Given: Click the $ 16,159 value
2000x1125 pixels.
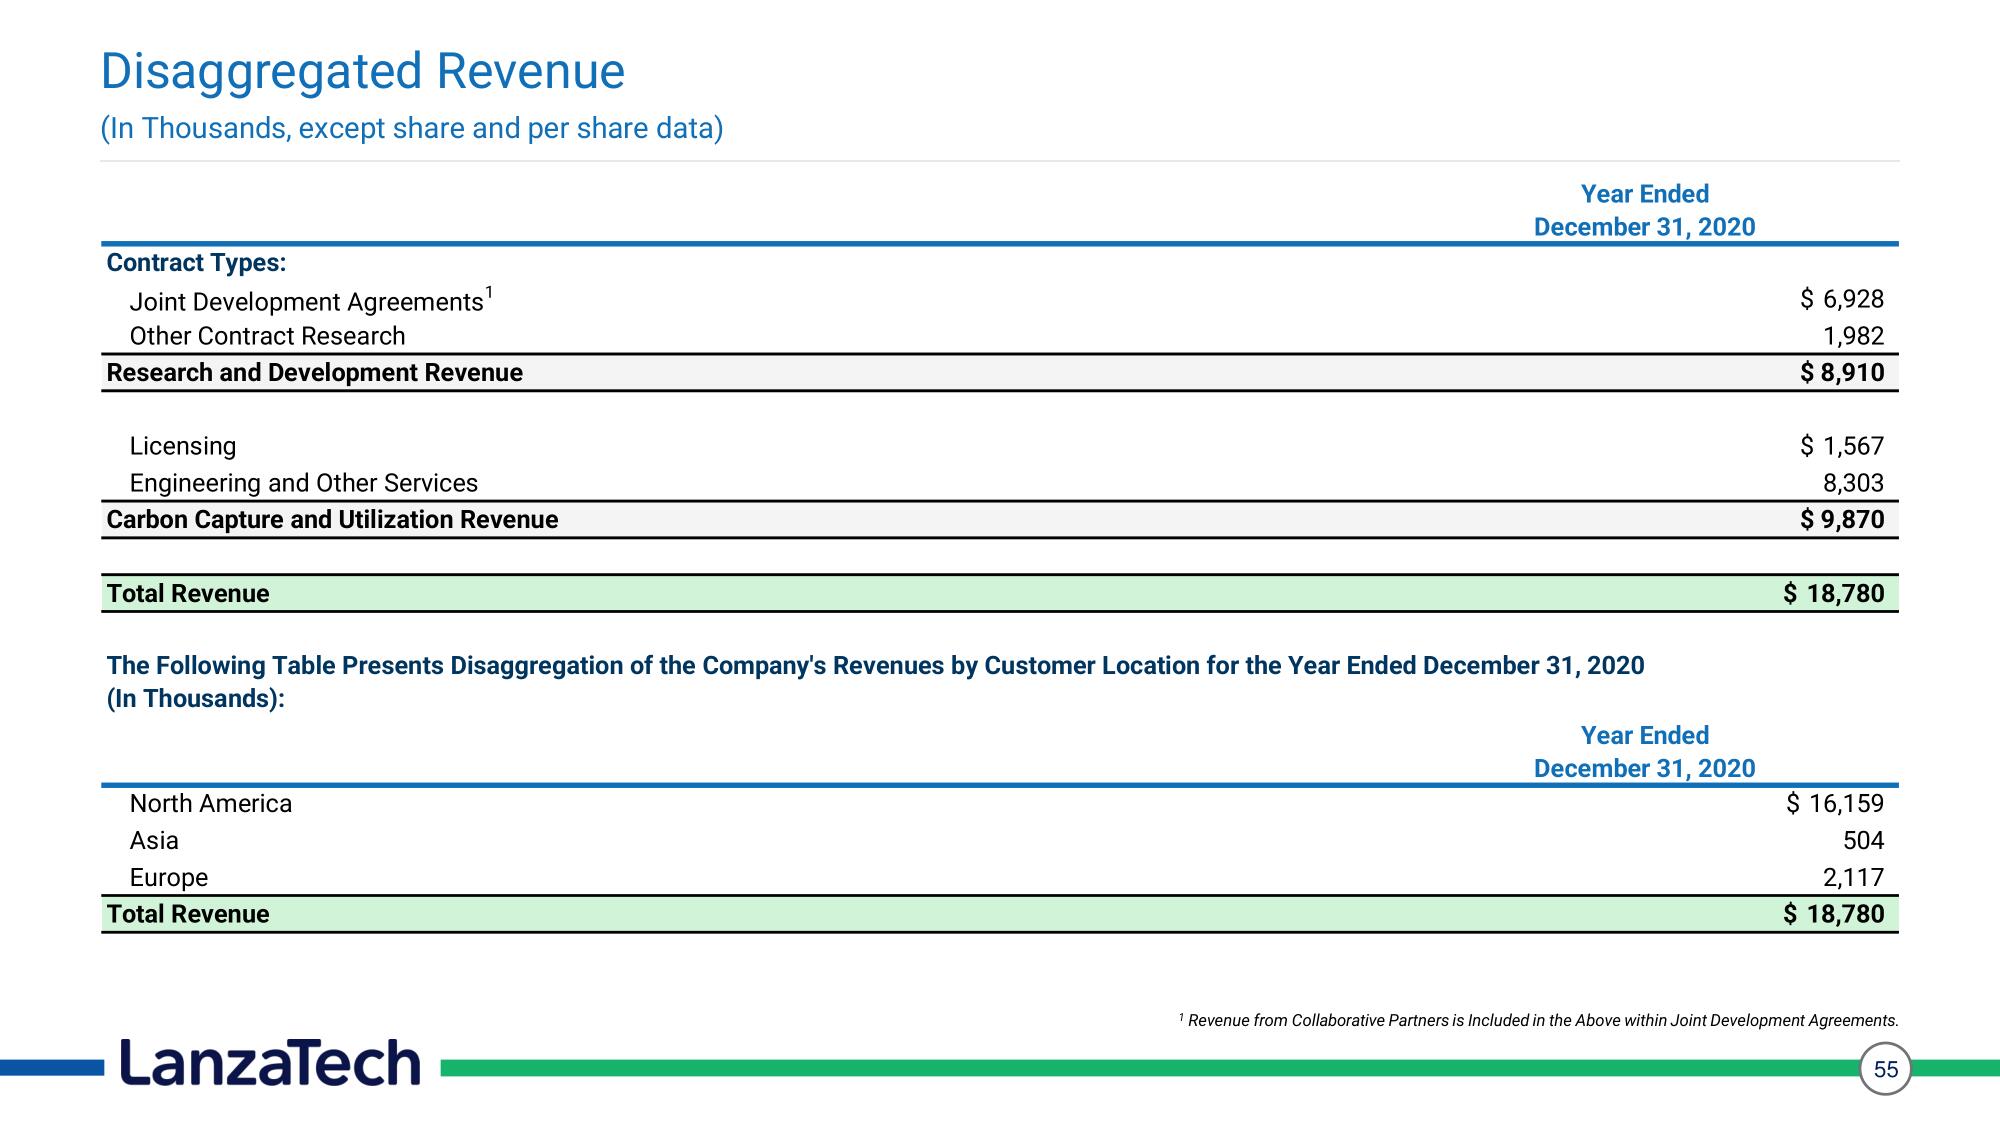Looking at the screenshot, I should 1835,804.
